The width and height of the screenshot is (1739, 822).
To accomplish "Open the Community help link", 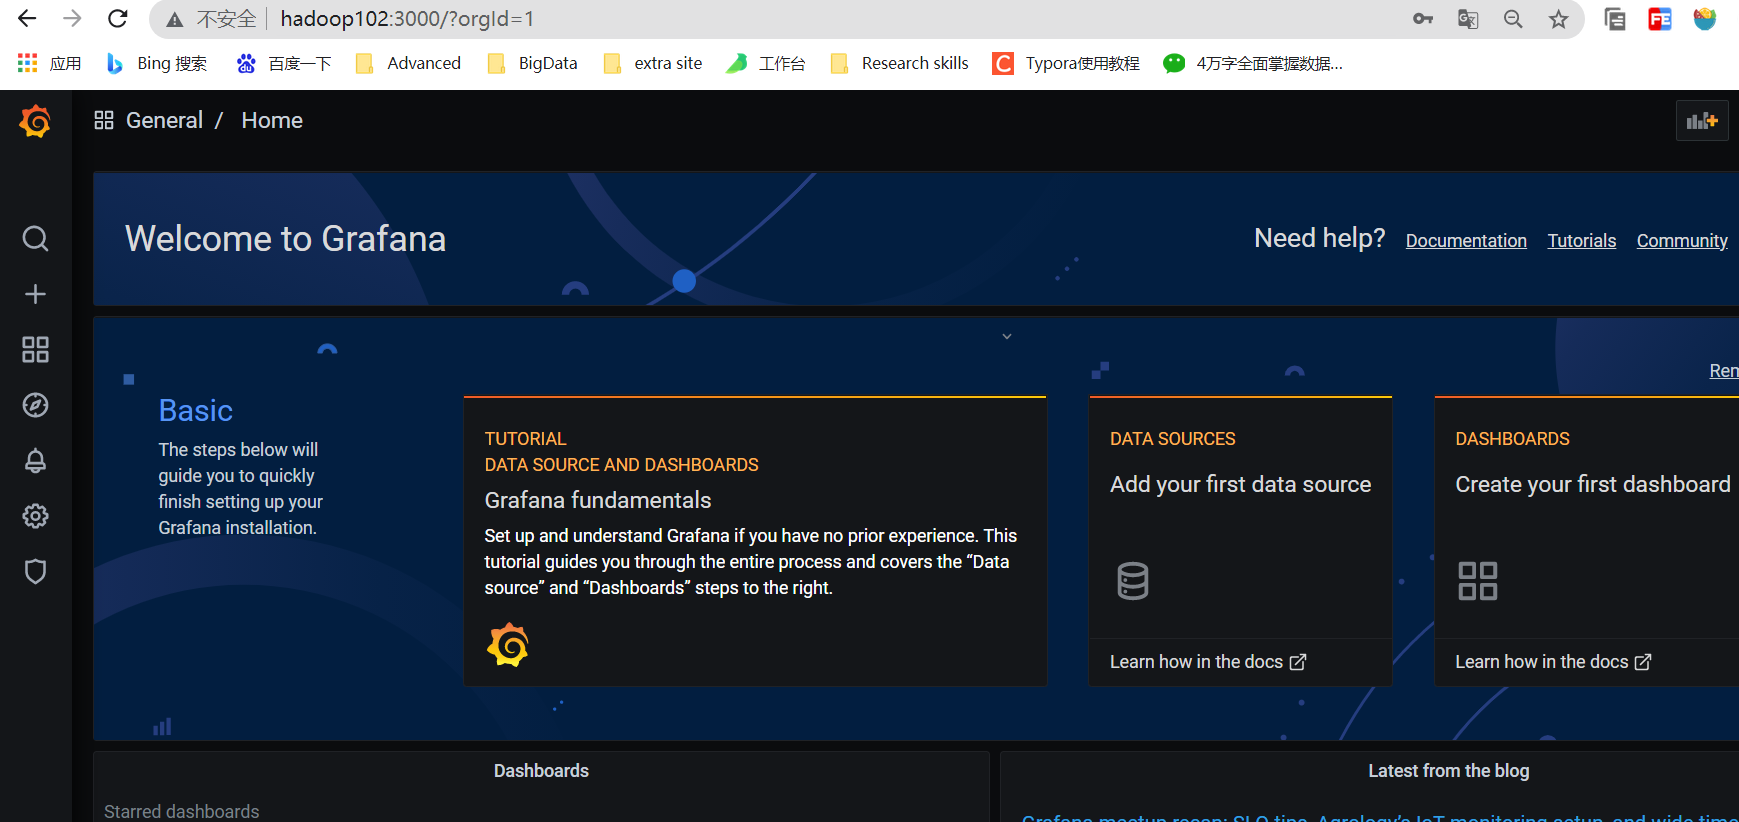I will pyautogui.click(x=1682, y=241).
